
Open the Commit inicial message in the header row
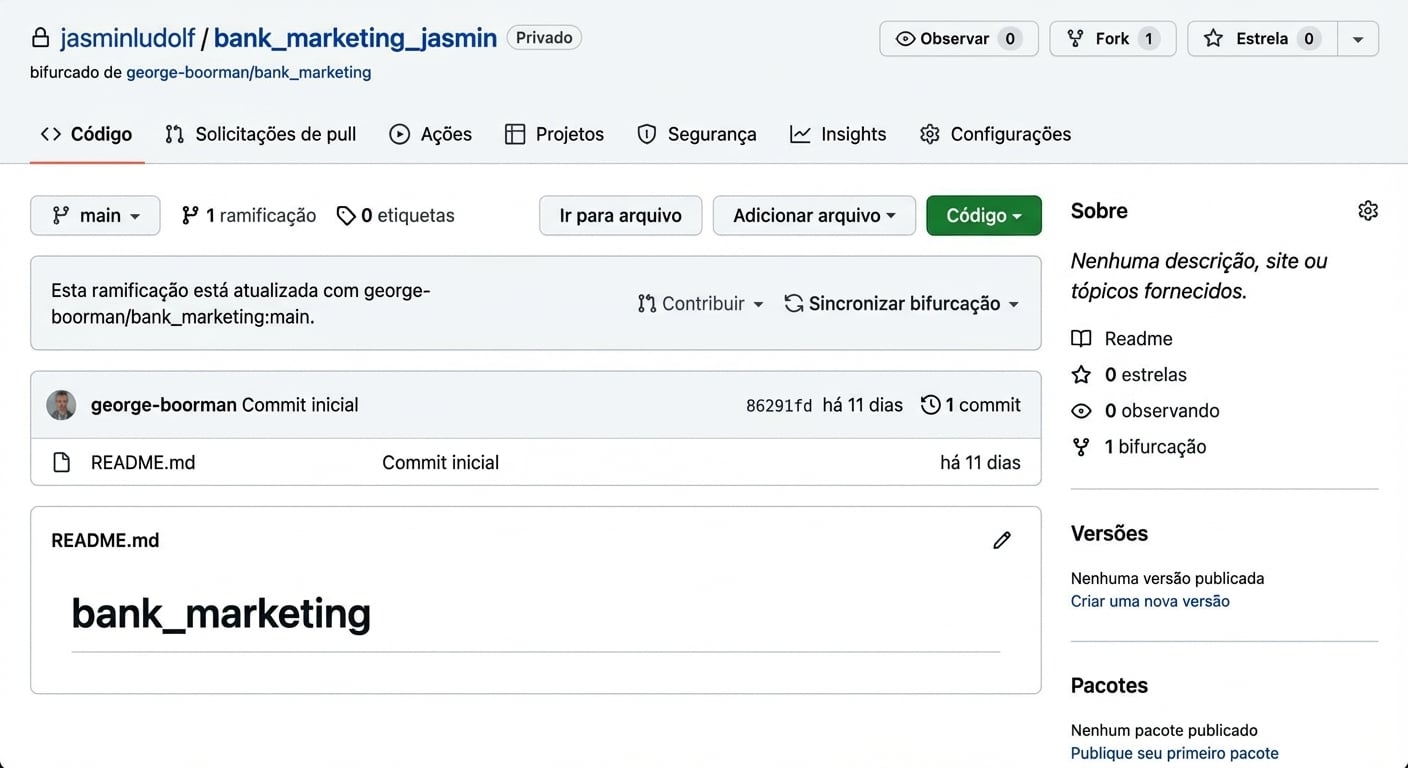(300, 405)
